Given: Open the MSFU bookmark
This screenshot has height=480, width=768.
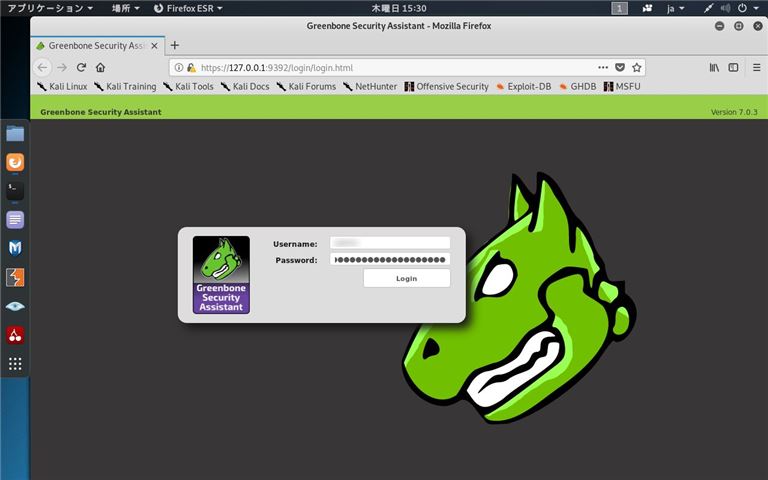Looking at the screenshot, I should 622,87.
